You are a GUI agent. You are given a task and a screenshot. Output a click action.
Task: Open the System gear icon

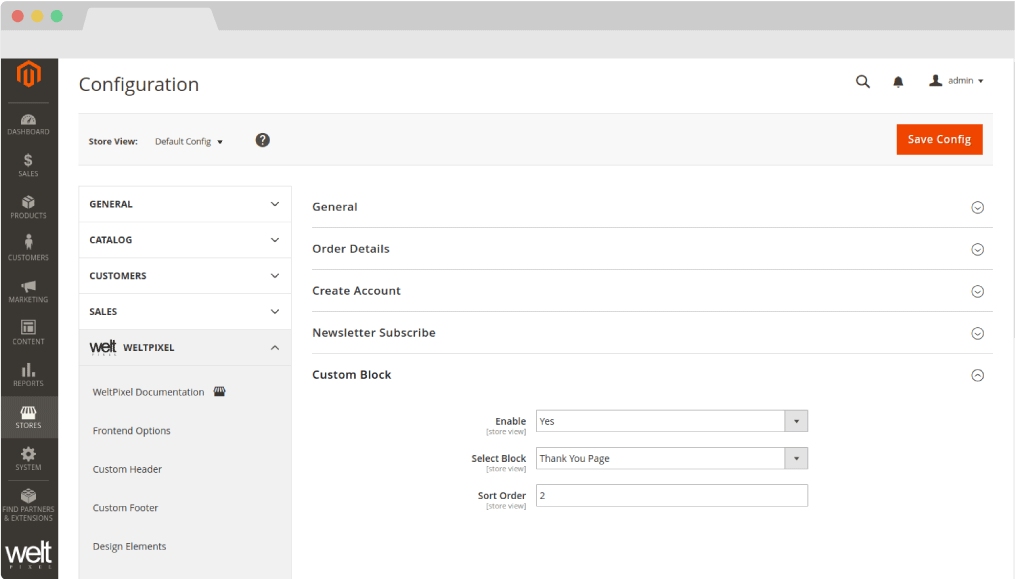click(28, 459)
